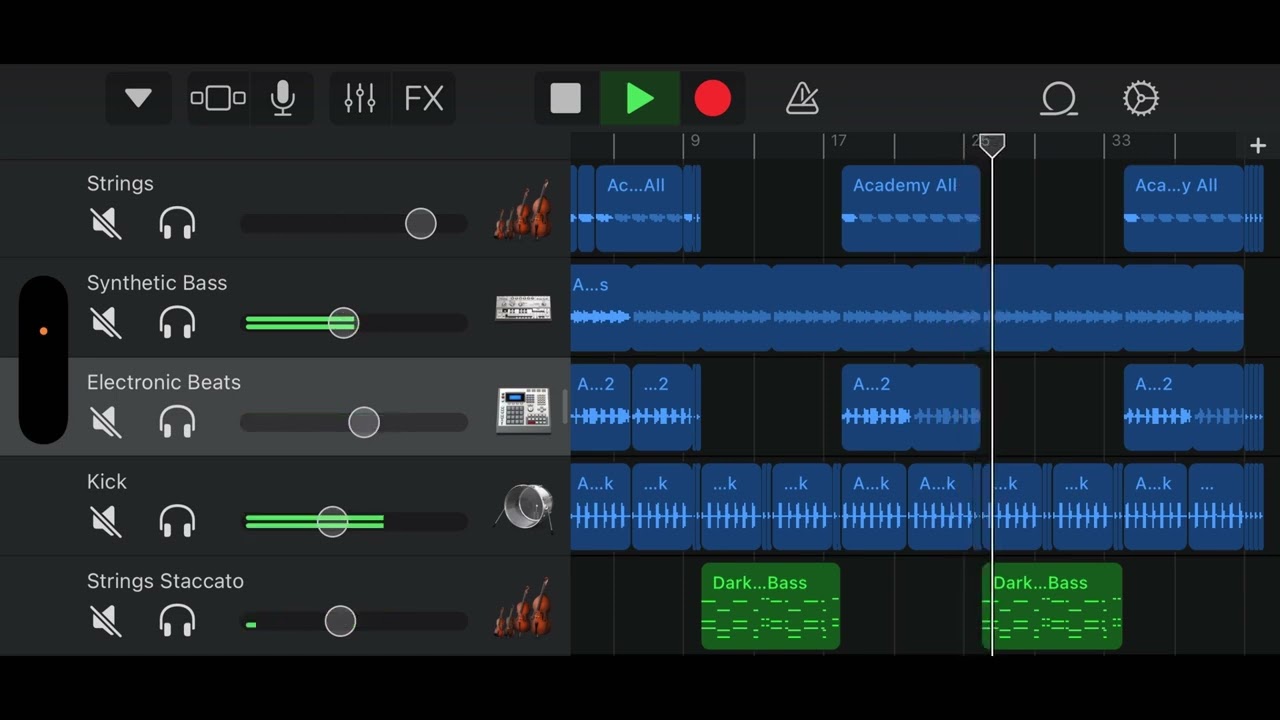Select the Electronic Beats track name

pos(164,382)
